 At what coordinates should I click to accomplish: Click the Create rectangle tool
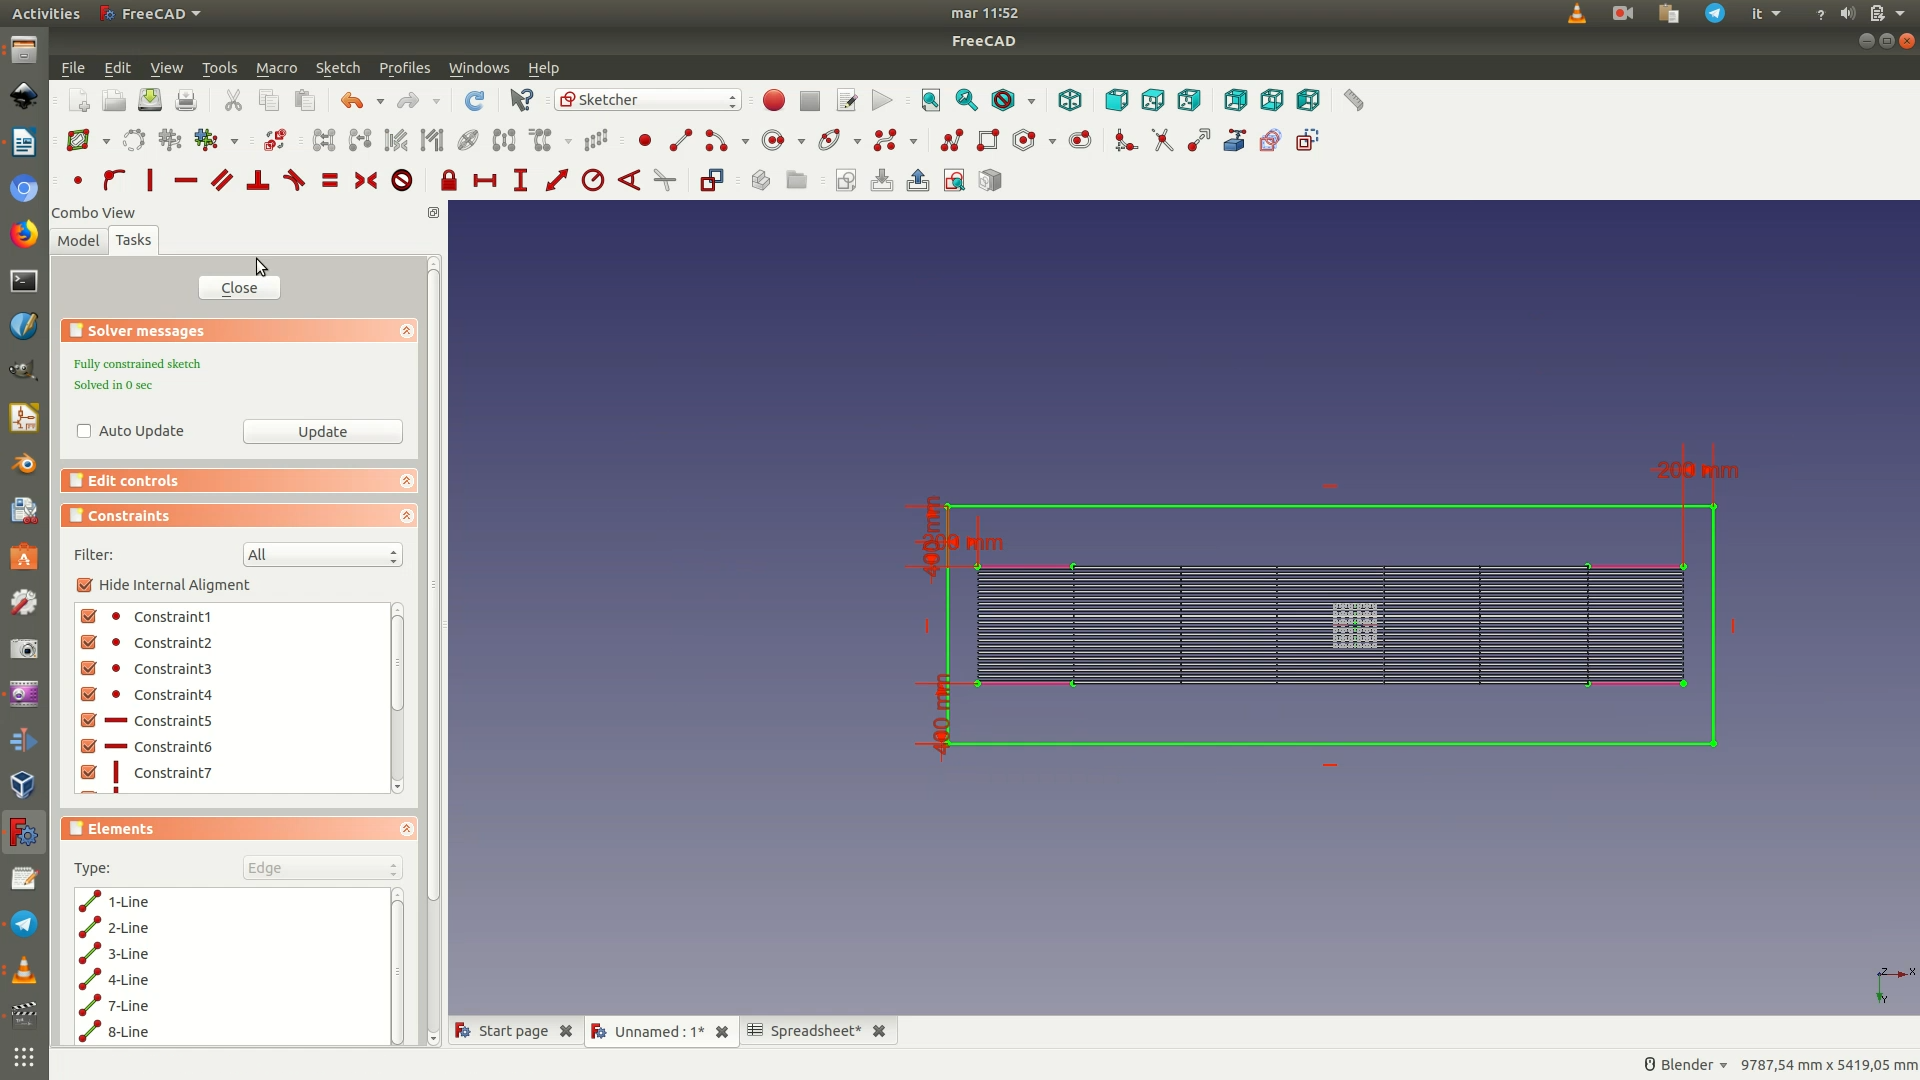coord(988,141)
